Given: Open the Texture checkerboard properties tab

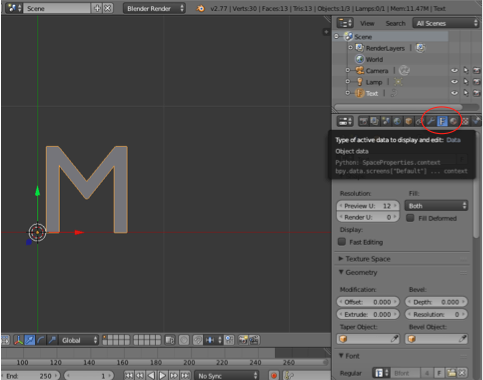Looking at the screenshot, I should (x=465, y=121).
